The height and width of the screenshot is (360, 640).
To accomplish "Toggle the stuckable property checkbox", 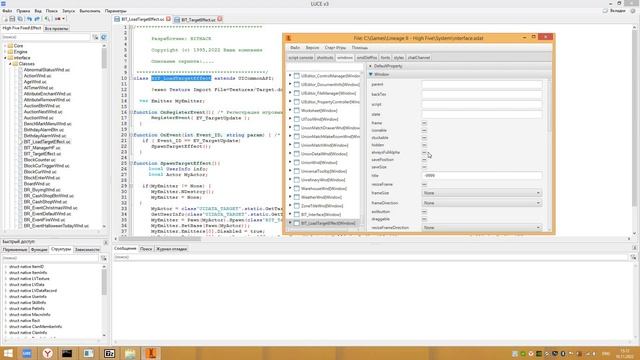I will click(424, 138).
